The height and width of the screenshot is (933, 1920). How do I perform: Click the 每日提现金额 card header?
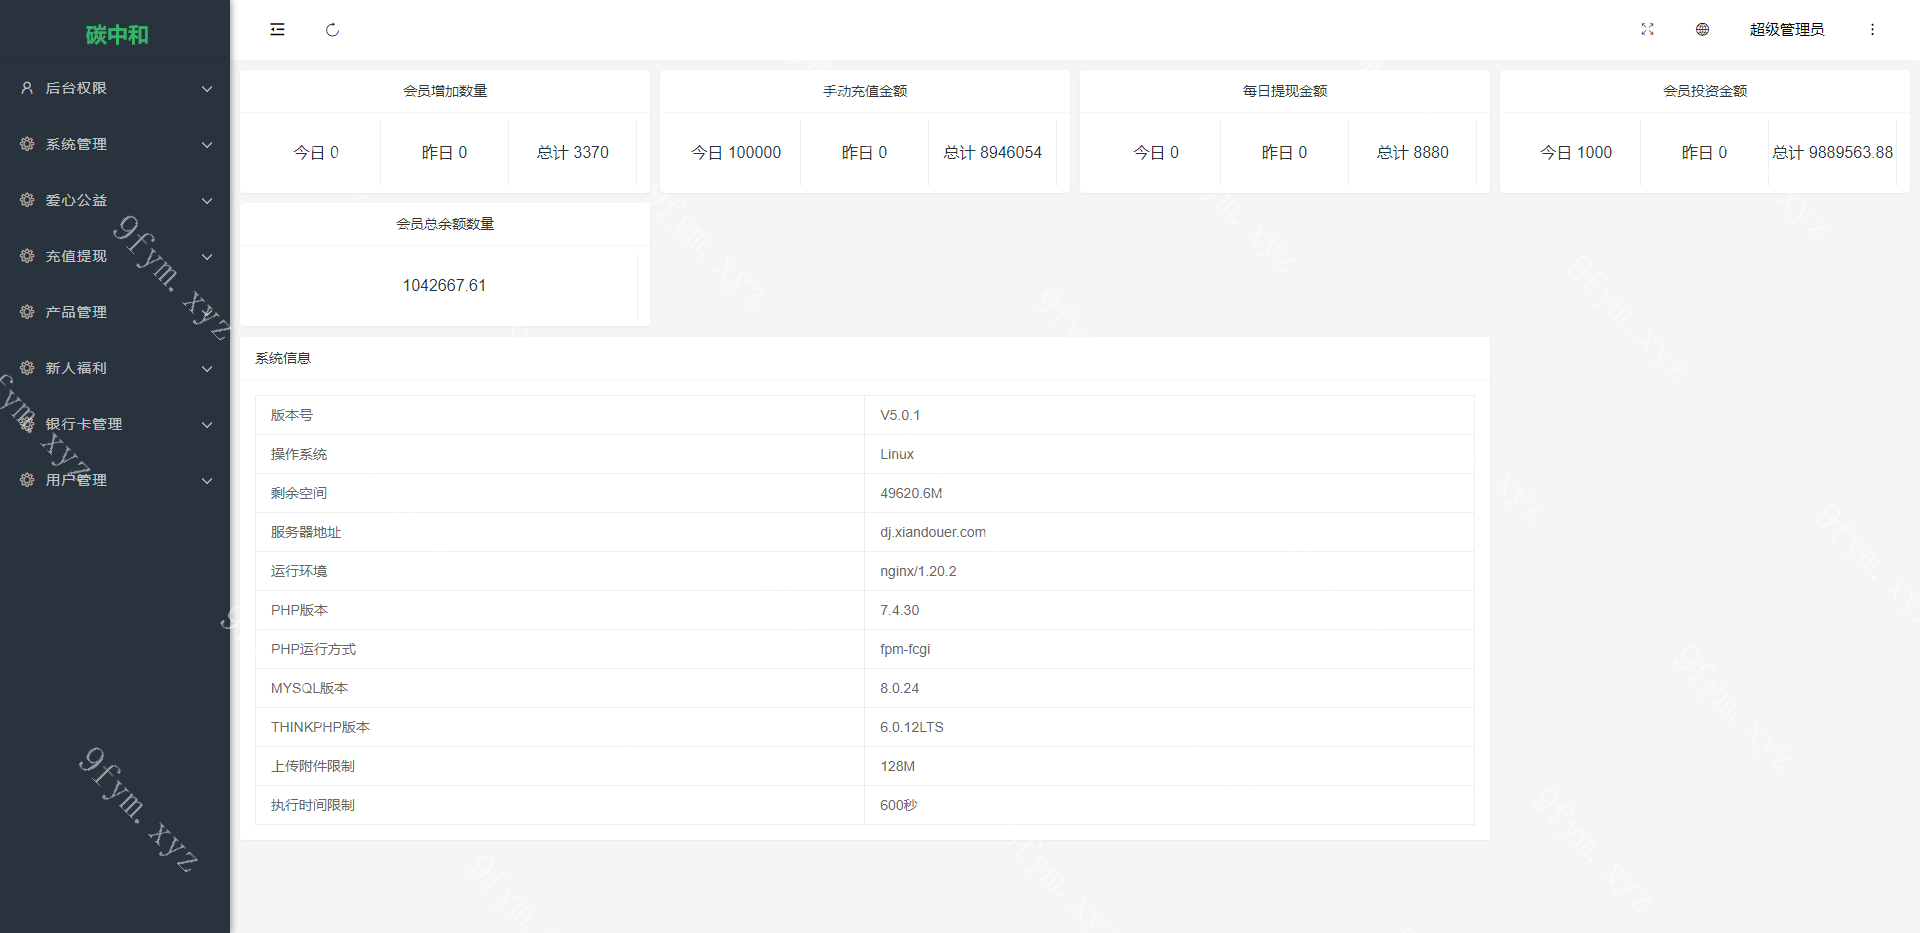coord(1285,91)
